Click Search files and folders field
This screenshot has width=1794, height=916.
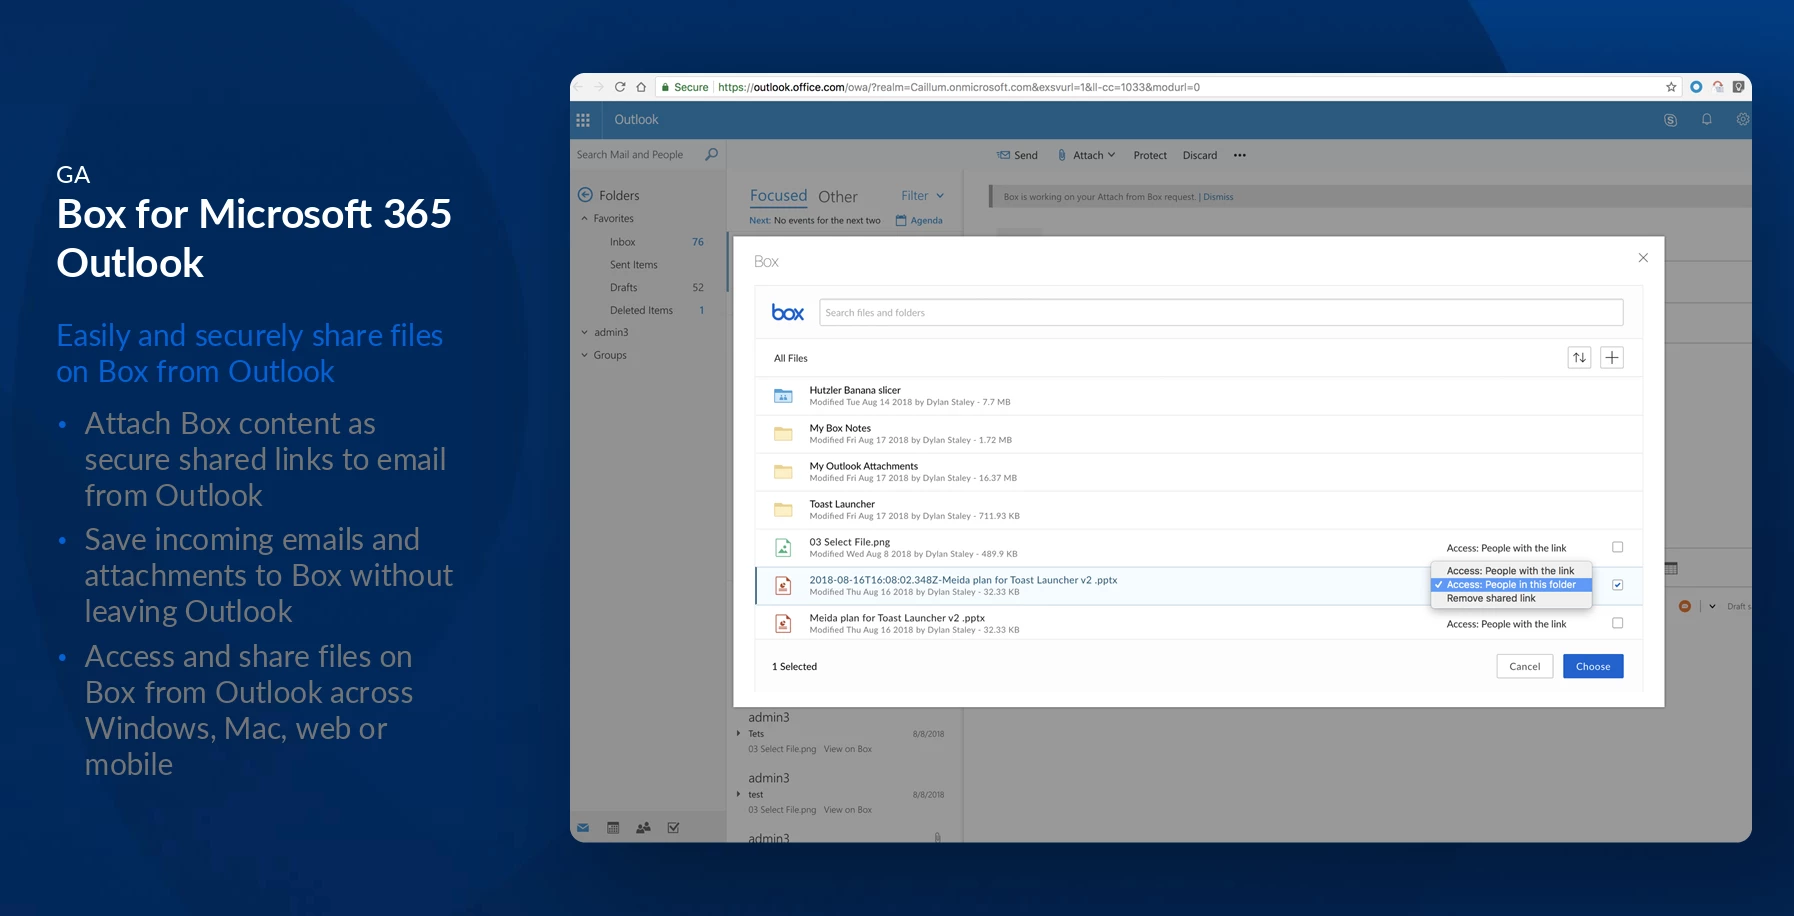[1221, 313]
